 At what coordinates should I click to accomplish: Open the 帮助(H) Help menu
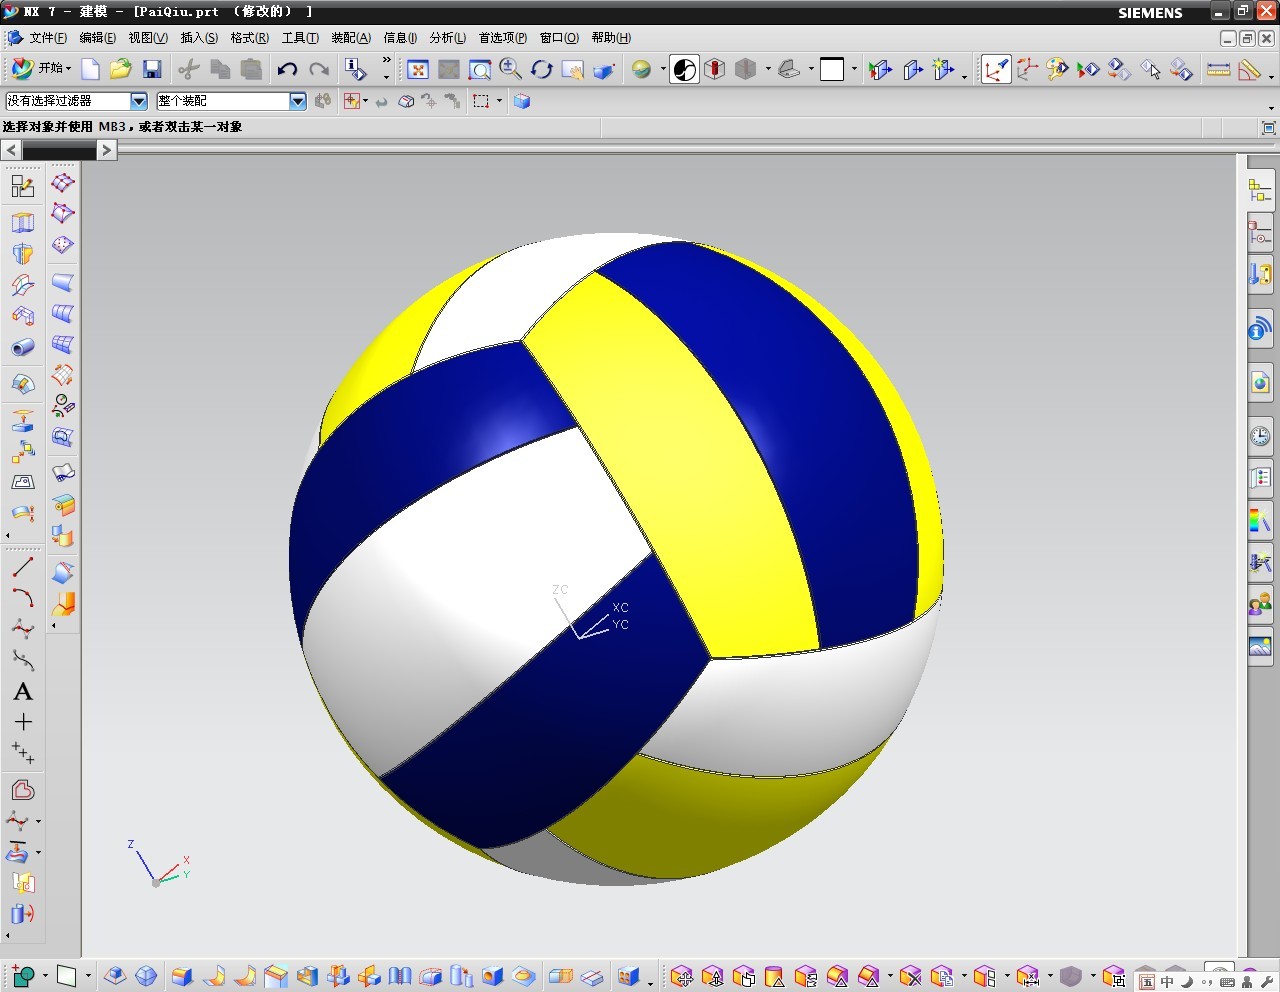click(x=611, y=38)
